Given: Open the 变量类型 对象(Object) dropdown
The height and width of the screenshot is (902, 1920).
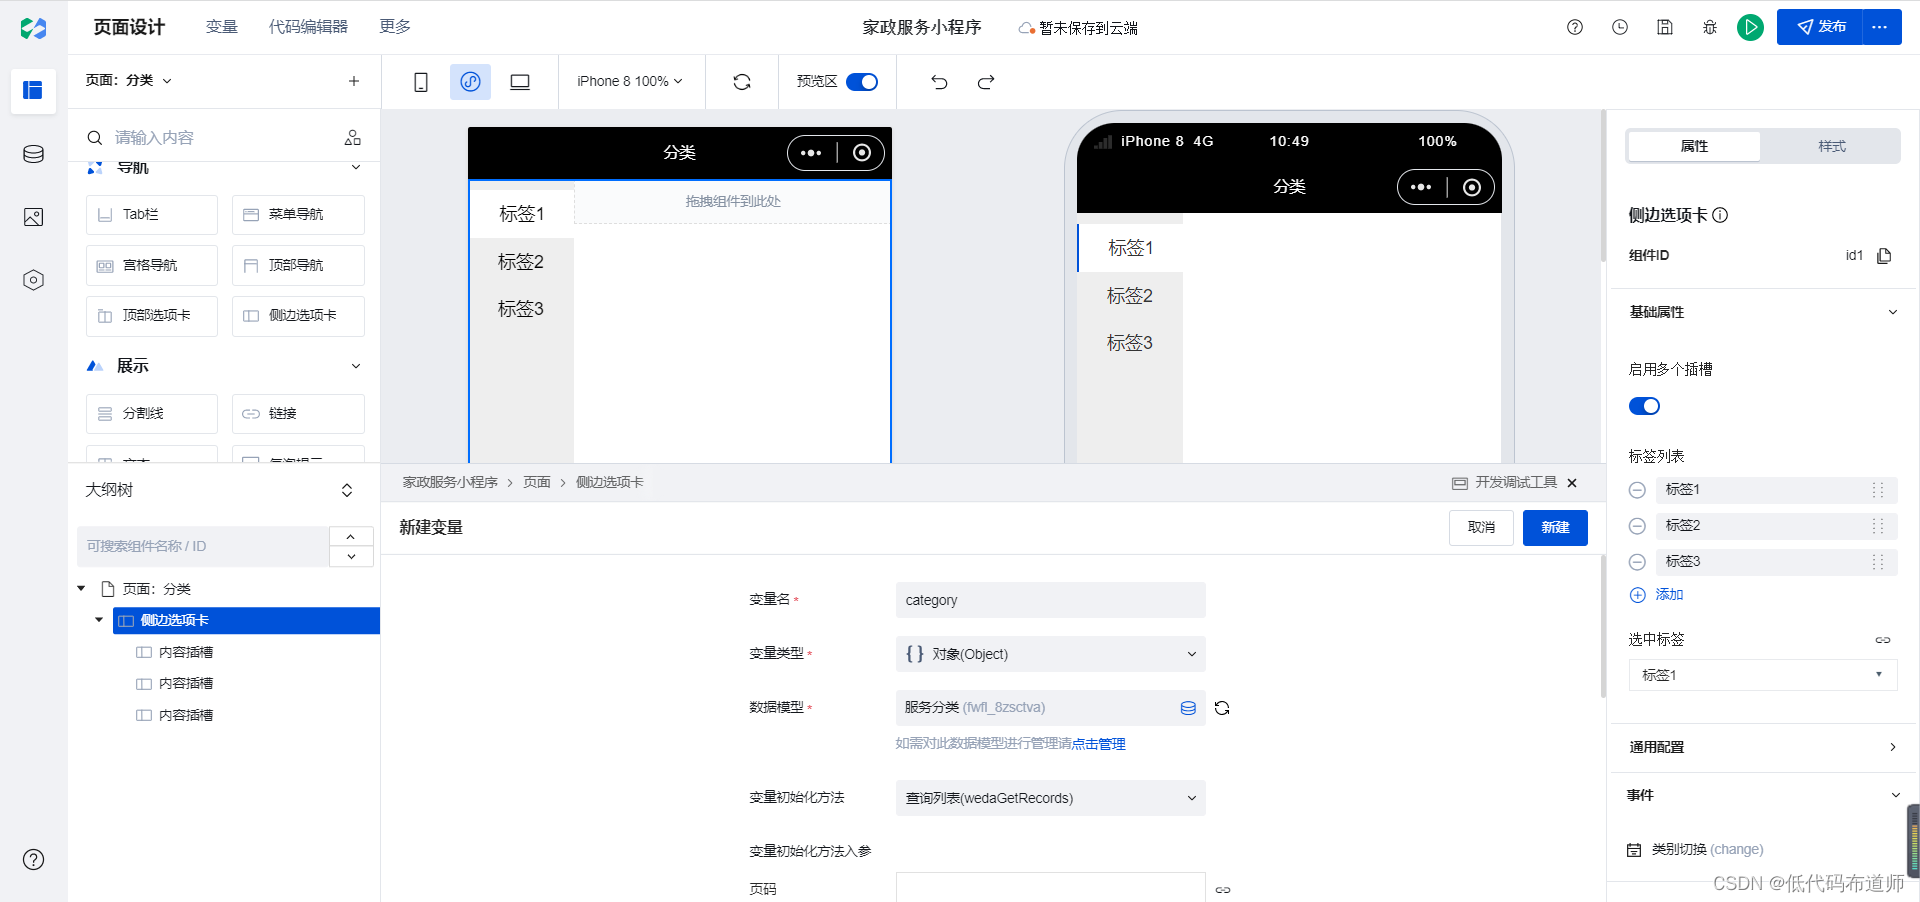Looking at the screenshot, I should [1051, 654].
